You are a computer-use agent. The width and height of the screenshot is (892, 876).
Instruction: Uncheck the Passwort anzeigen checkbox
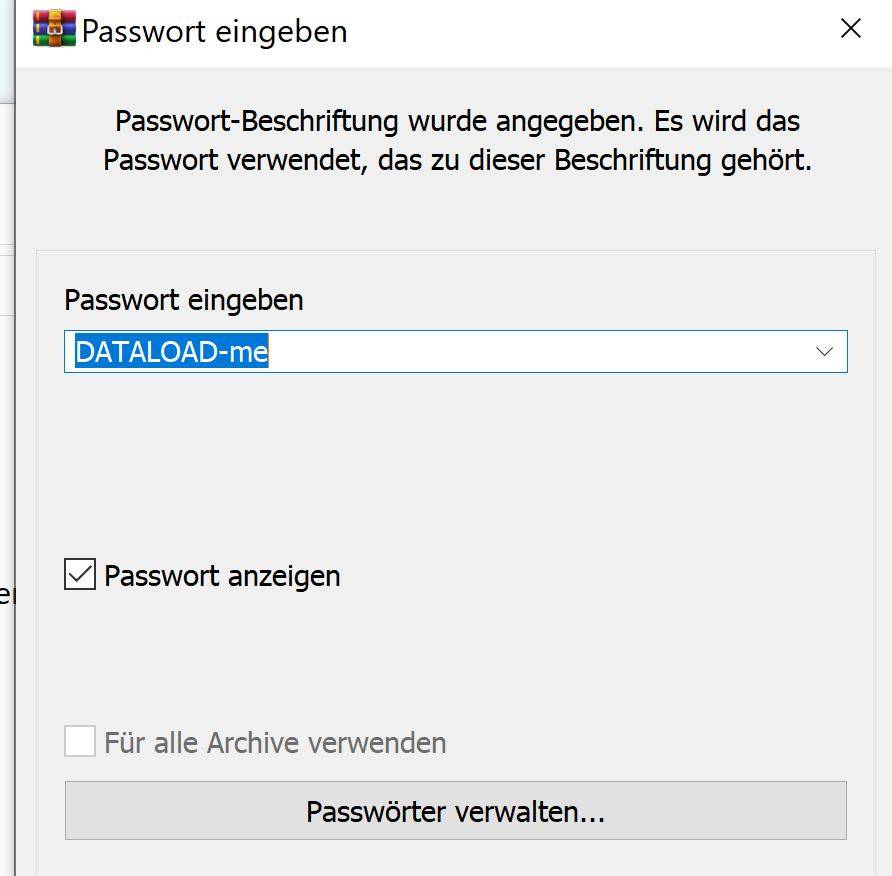[x=80, y=574]
